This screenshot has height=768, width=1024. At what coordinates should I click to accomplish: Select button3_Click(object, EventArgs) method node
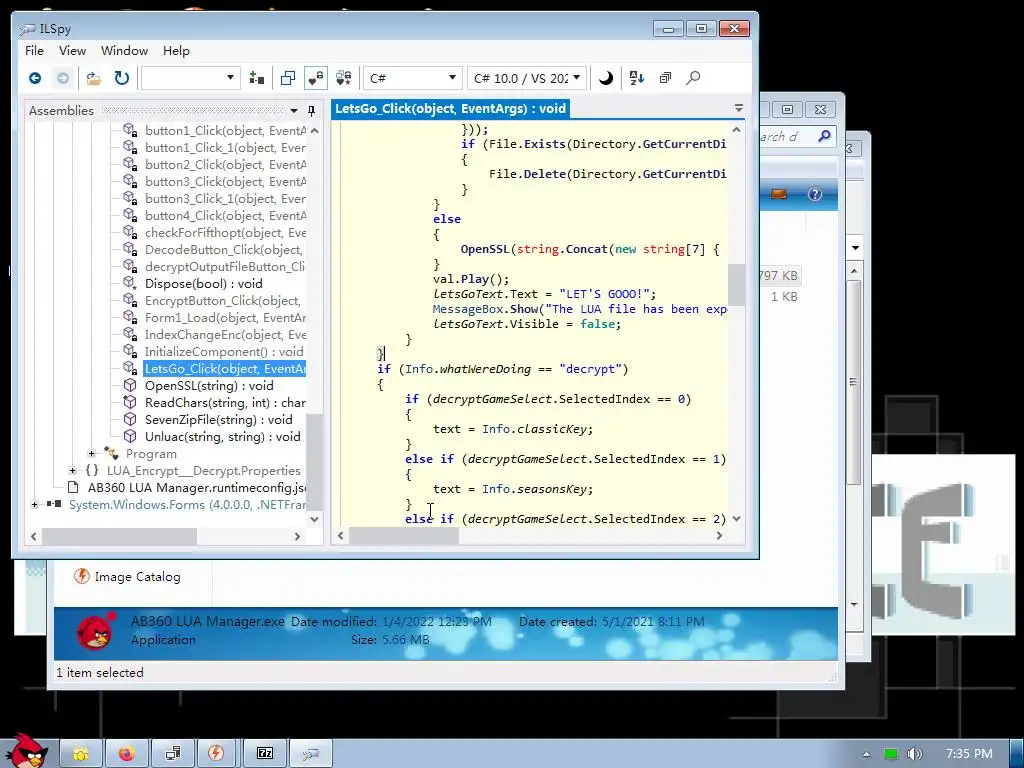225,182
